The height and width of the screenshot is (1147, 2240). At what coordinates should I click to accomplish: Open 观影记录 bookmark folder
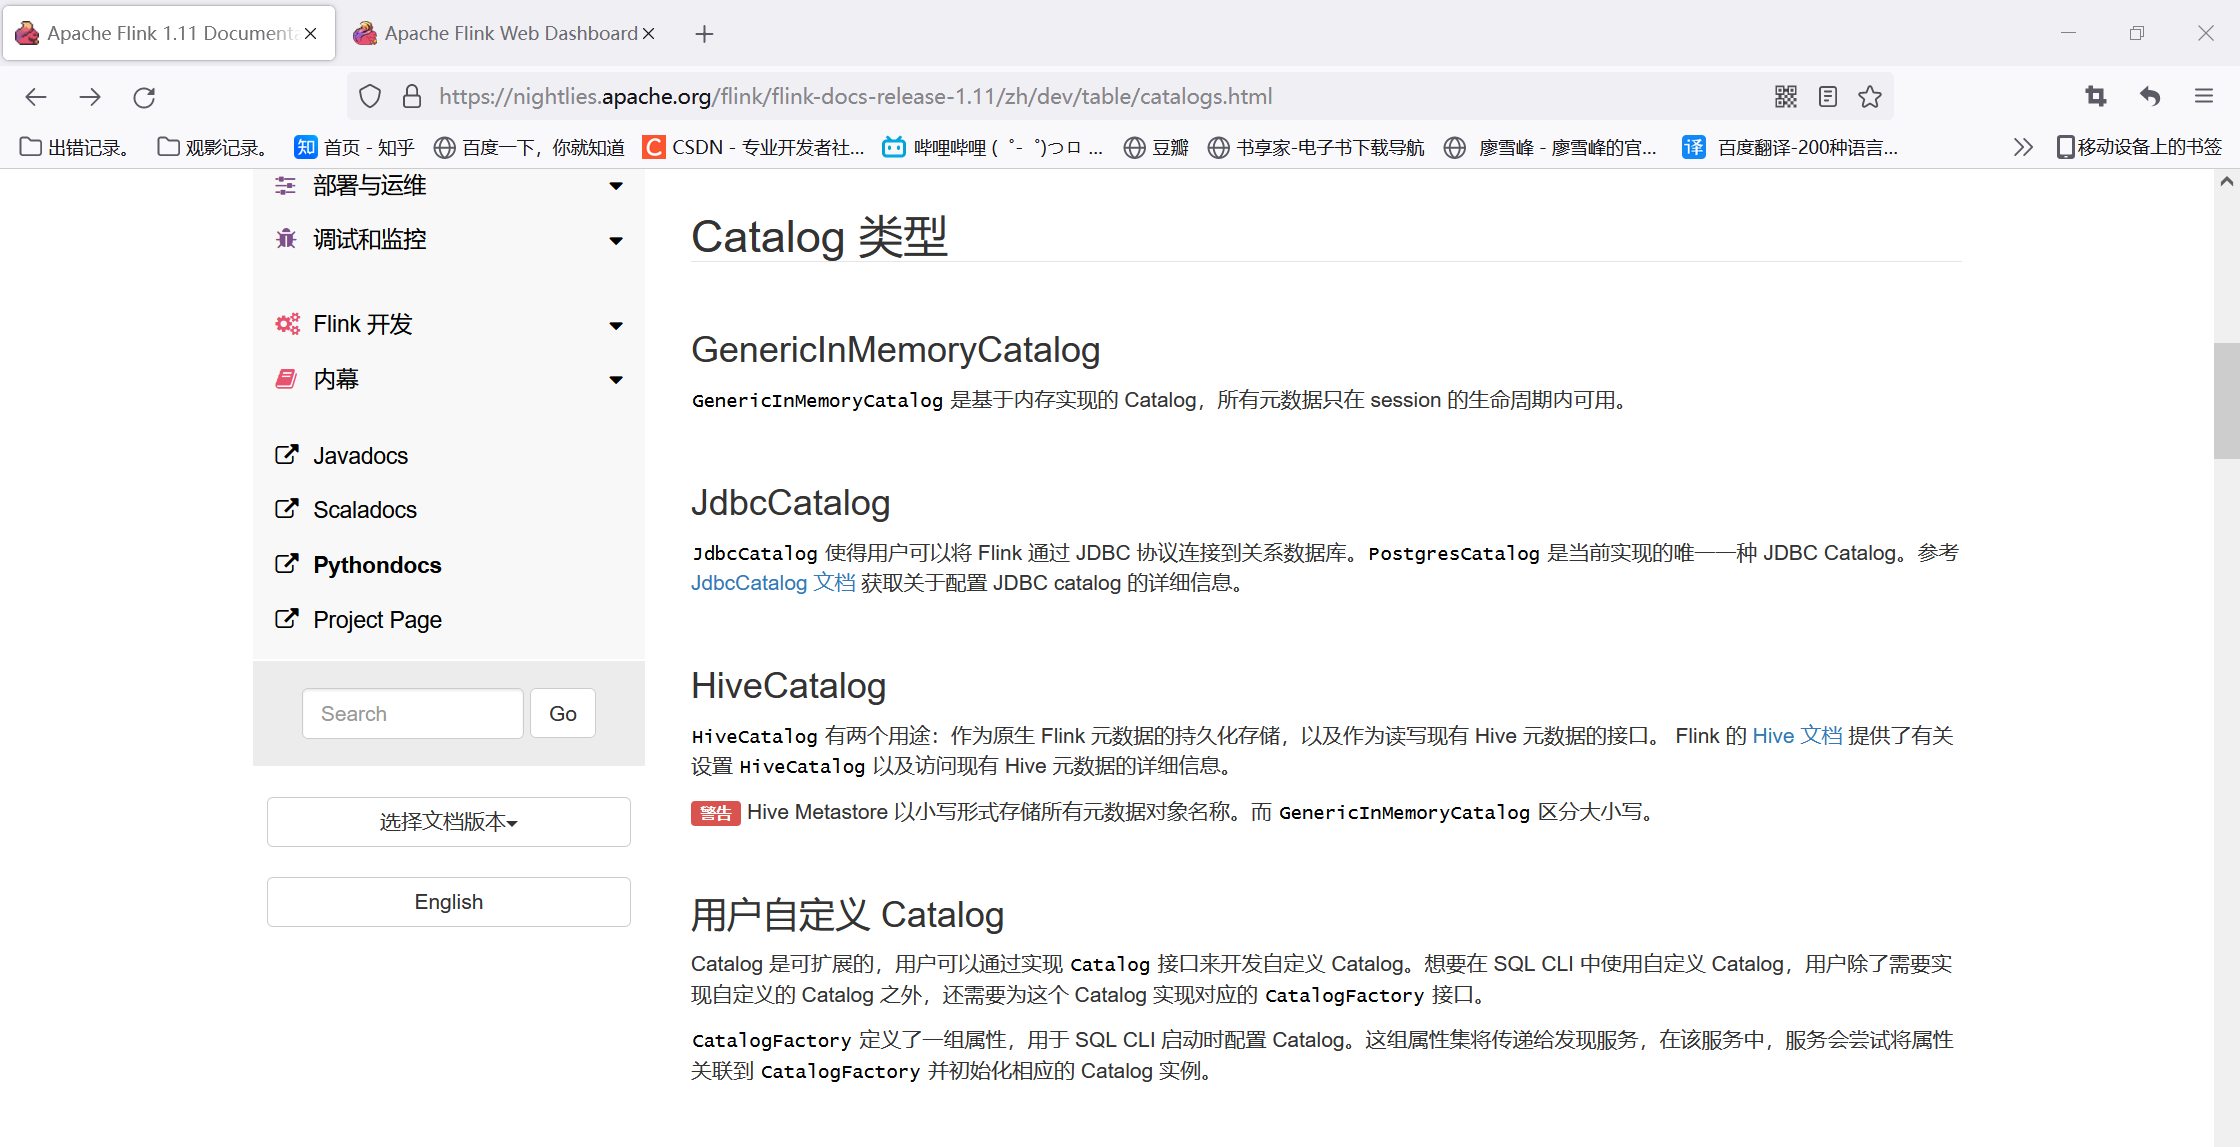click(x=213, y=148)
